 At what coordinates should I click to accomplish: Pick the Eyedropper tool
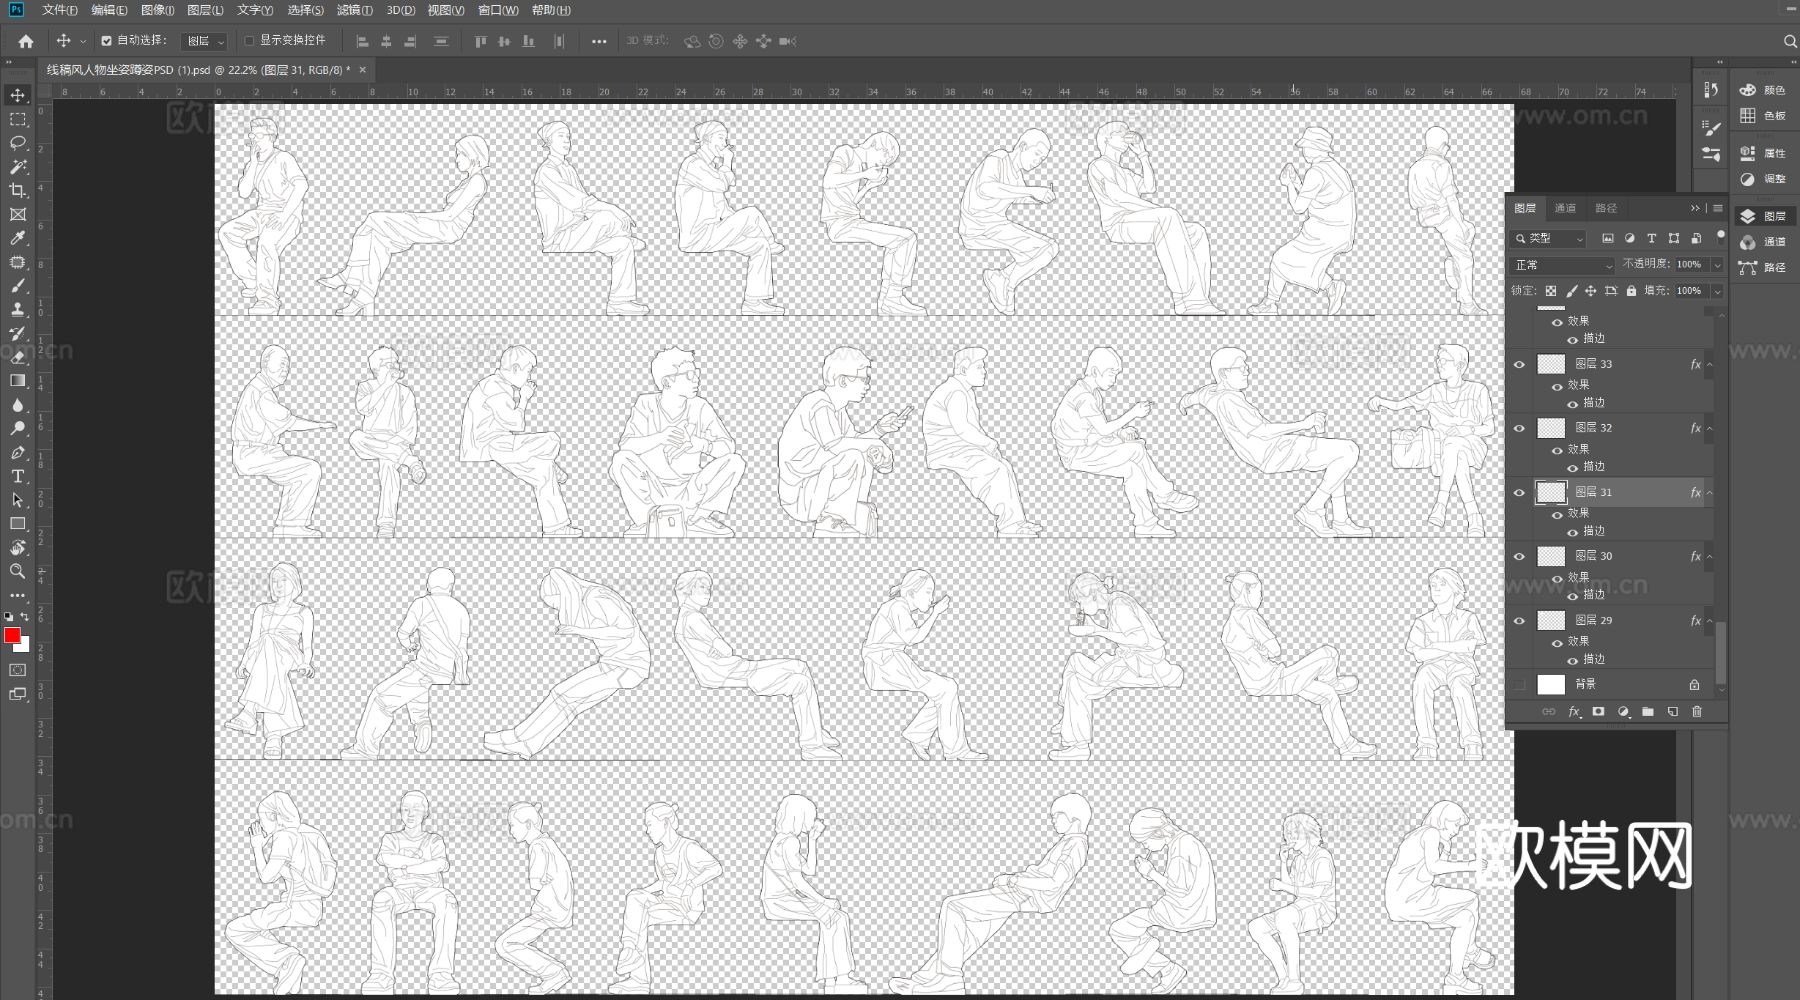click(x=18, y=238)
